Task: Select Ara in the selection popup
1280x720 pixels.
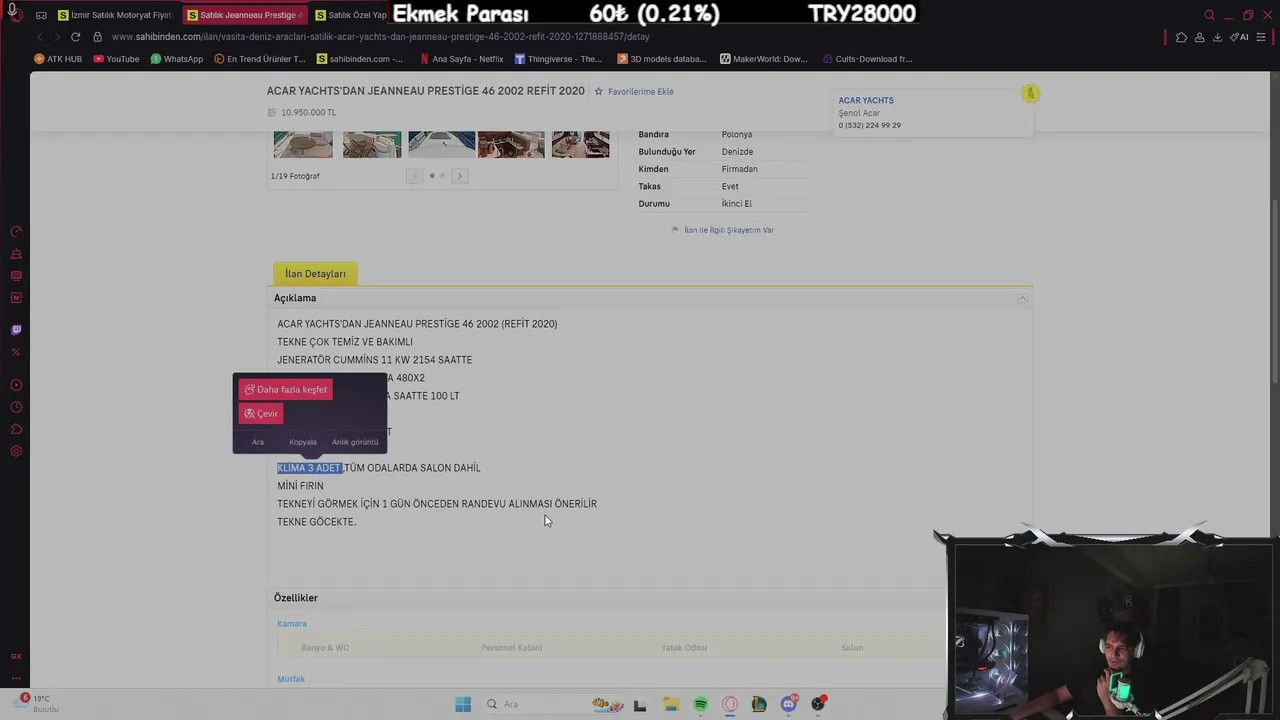Action: (258, 442)
